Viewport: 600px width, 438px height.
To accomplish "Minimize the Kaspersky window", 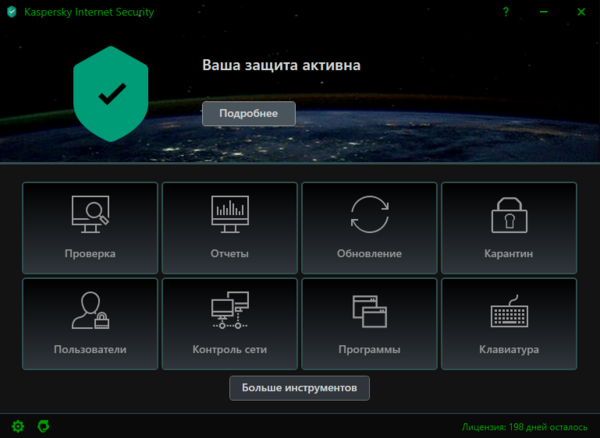I will (543, 12).
